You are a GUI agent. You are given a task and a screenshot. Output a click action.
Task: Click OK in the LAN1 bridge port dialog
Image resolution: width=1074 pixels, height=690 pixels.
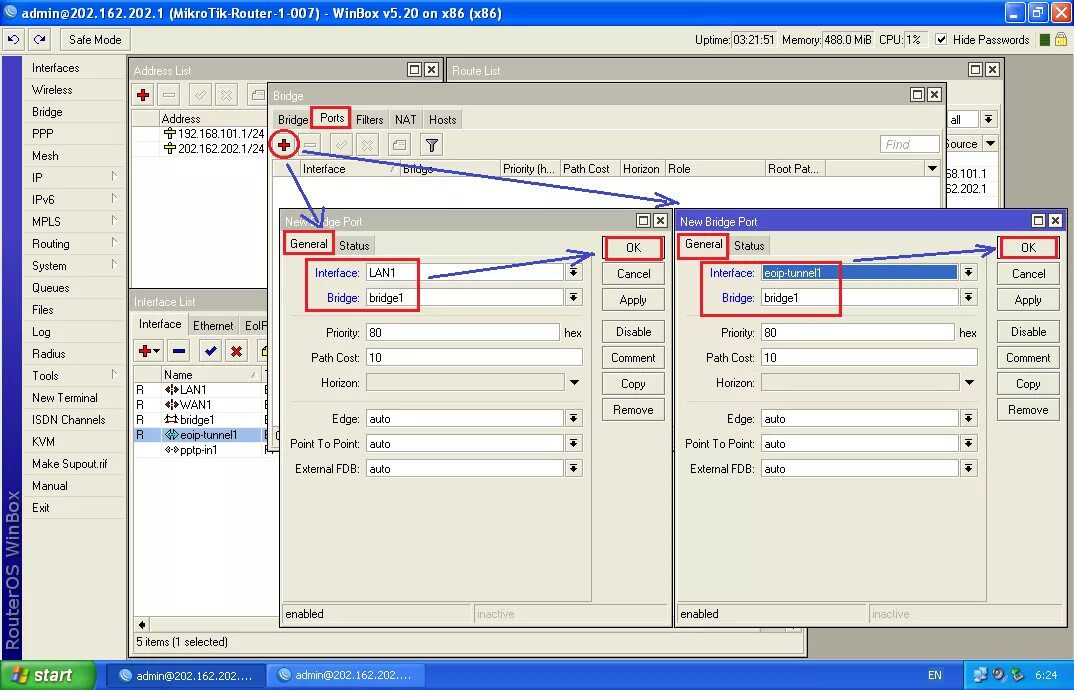click(x=634, y=247)
